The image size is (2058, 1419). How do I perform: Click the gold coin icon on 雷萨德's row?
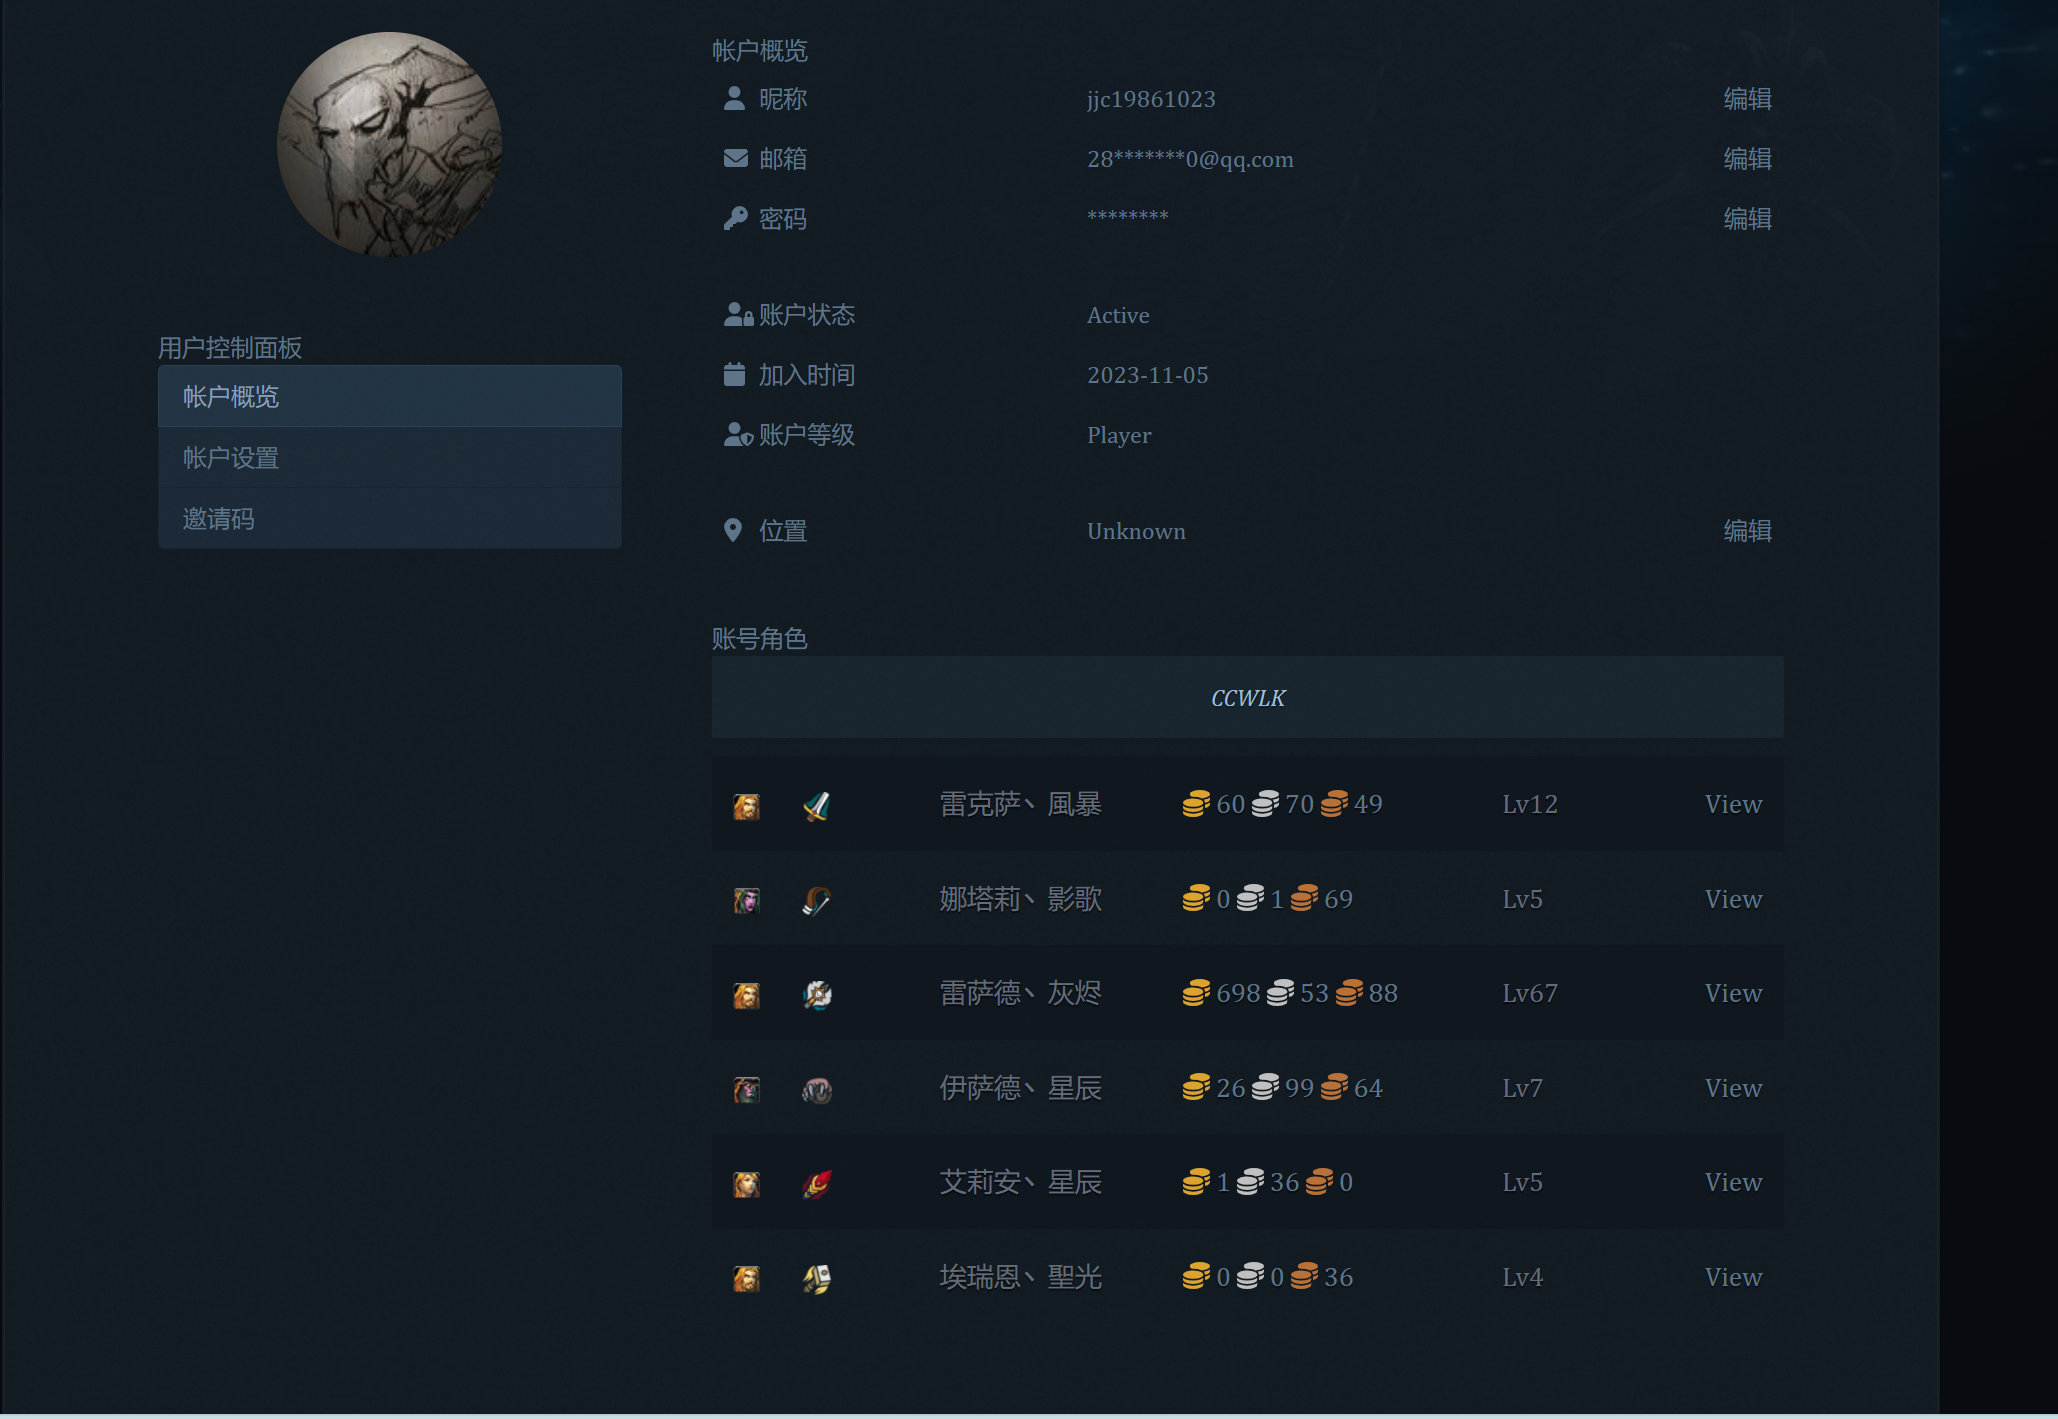tap(1195, 993)
